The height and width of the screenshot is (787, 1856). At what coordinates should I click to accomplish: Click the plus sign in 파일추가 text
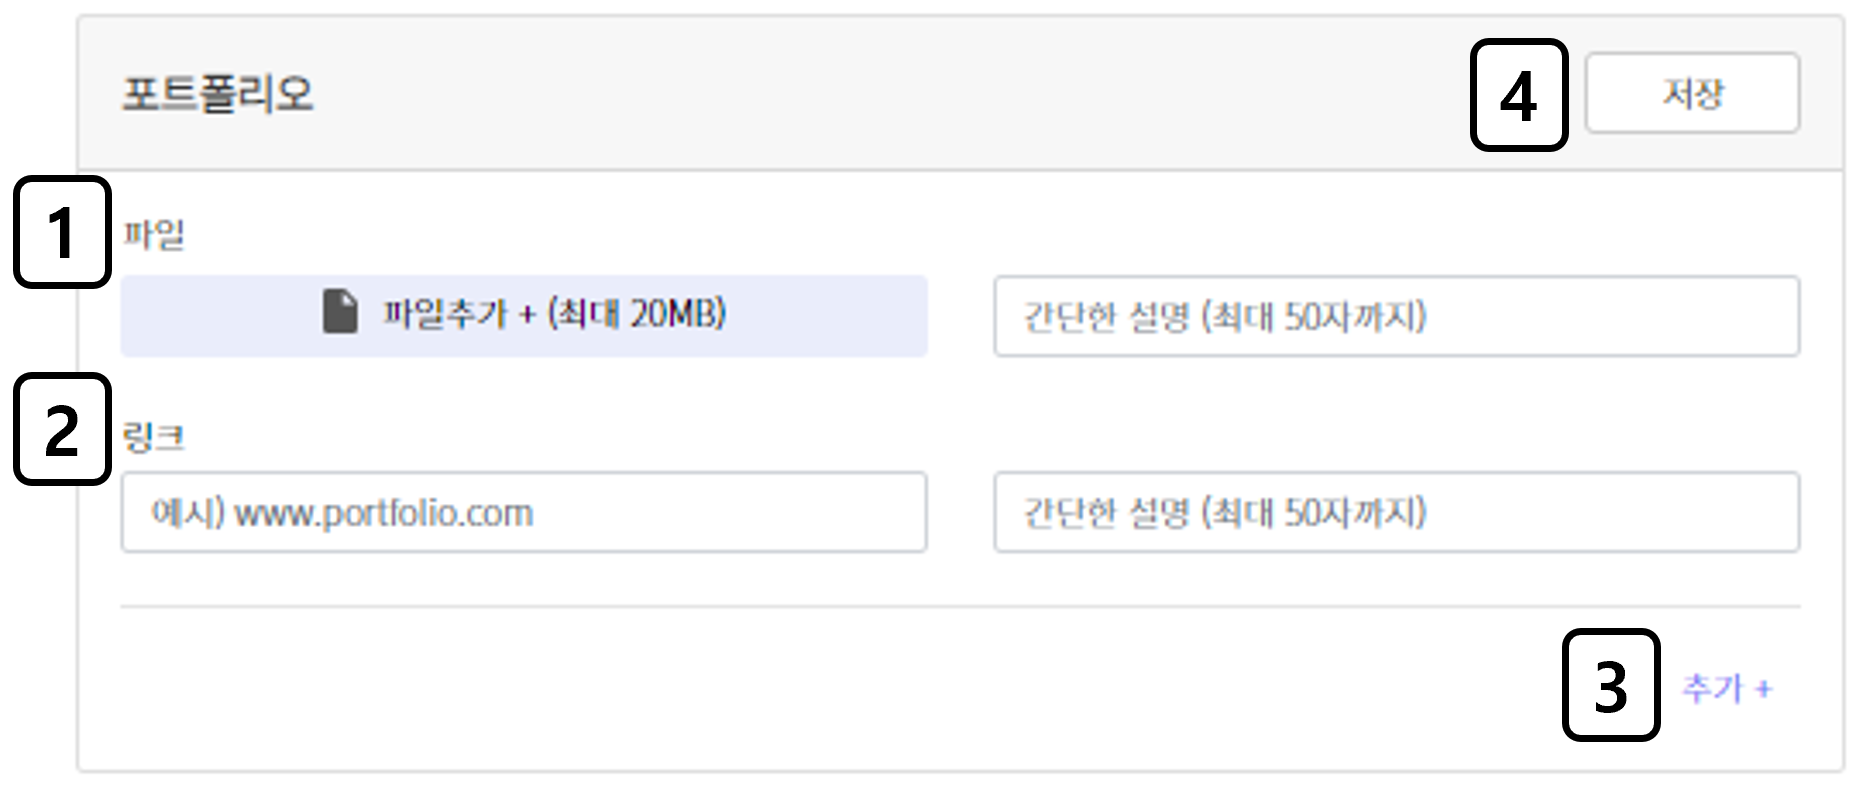528,314
